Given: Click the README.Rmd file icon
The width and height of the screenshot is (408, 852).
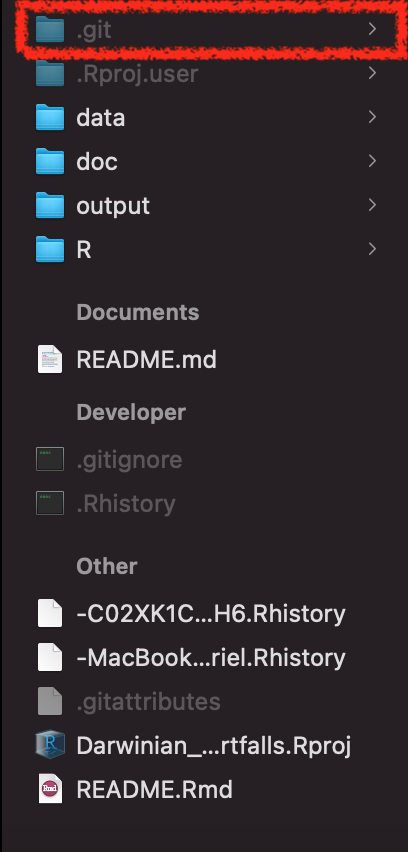Looking at the screenshot, I should pyautogui.click(x=50, y=789).
